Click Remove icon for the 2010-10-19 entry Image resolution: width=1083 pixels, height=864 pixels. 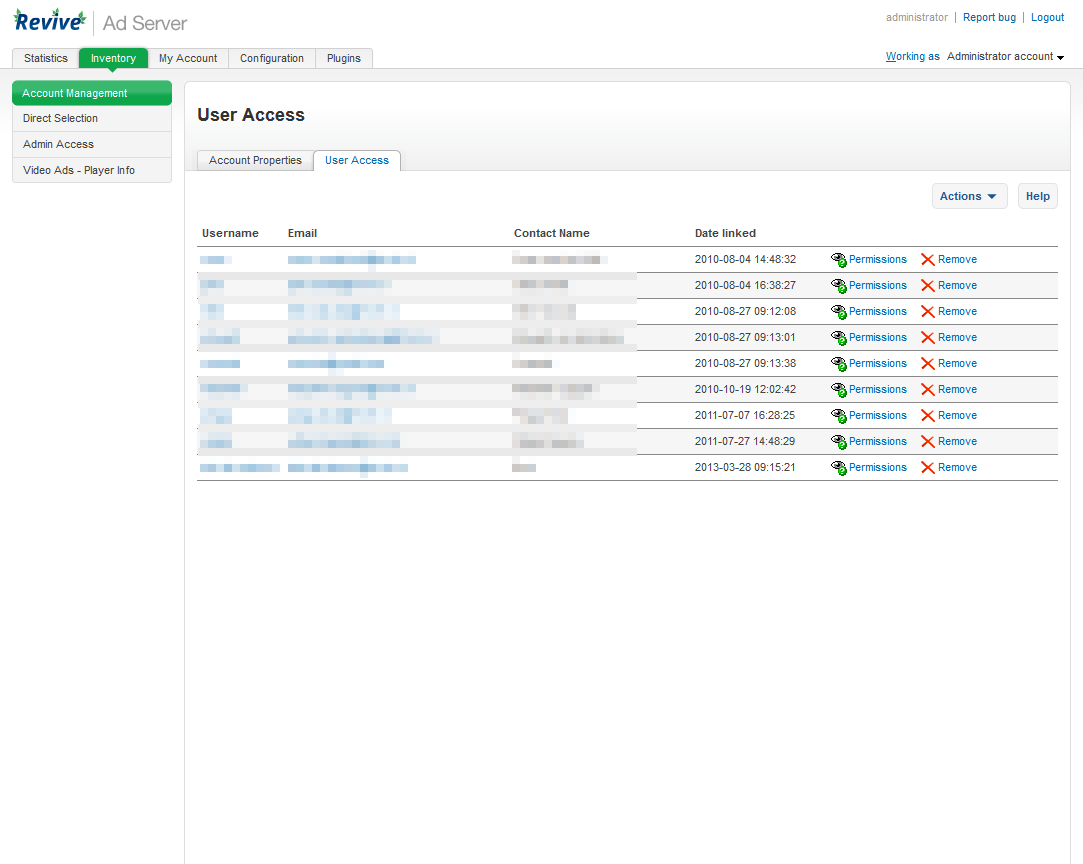pos(927,389)
